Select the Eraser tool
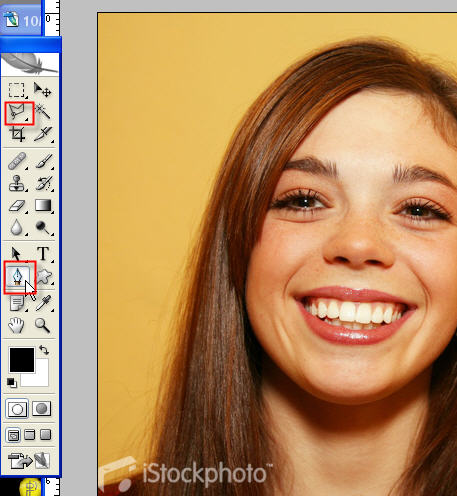The width and height of the screenshot is (457, 496). [17, 205]
